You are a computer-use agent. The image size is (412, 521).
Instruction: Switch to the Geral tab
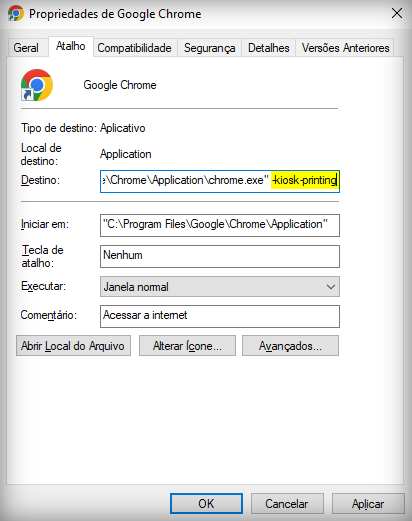click(x=26, y=48)
